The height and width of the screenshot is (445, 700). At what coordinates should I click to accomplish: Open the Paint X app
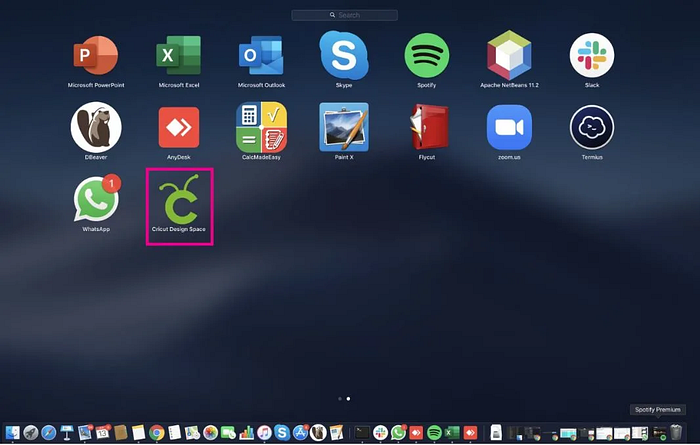tap(344, 127)
